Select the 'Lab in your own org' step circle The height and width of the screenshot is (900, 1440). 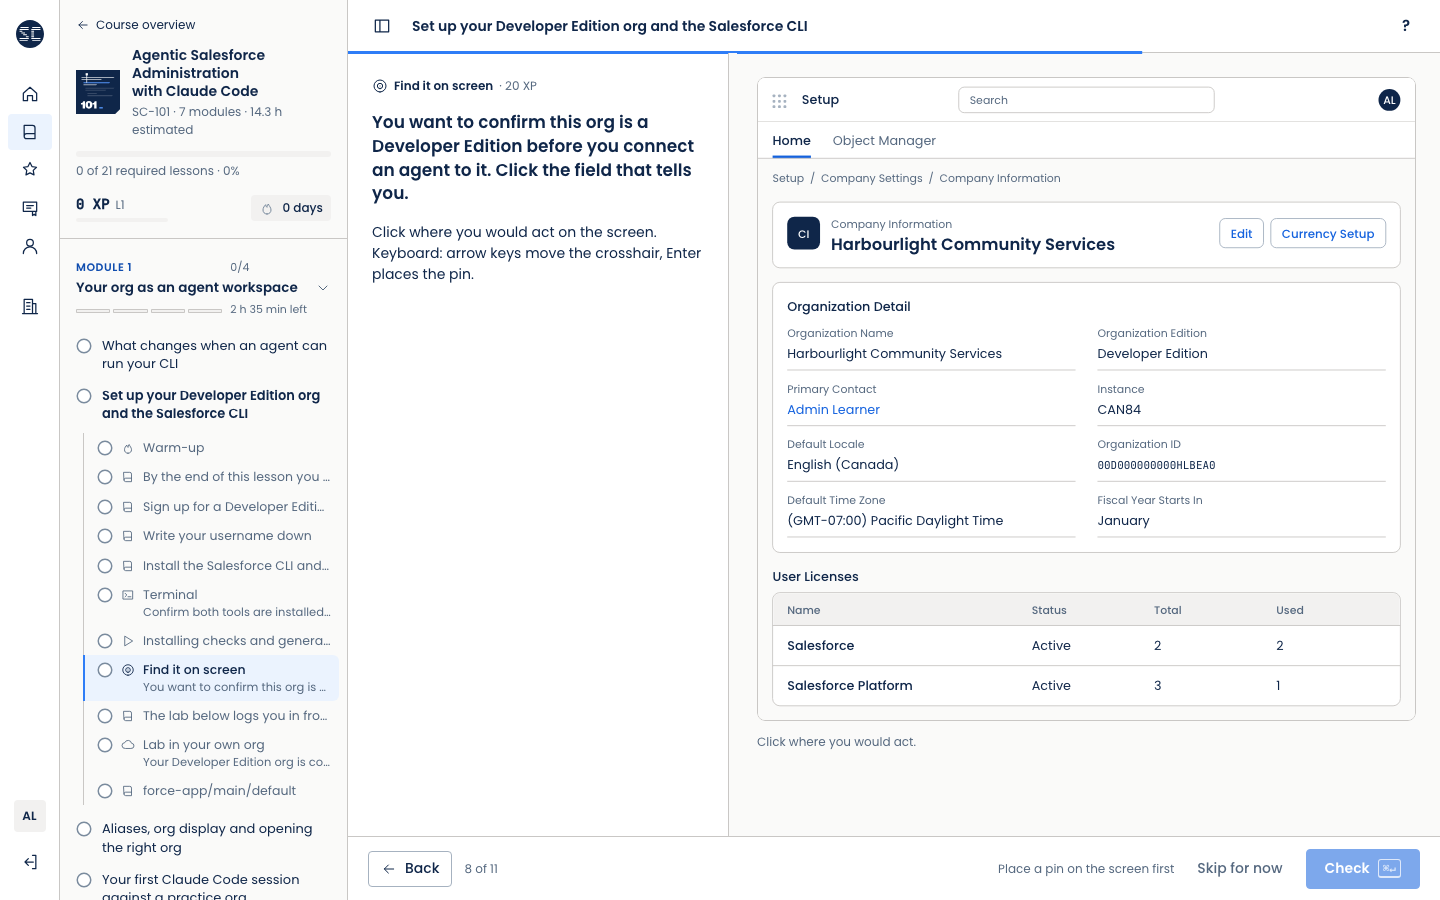(x=105, y=745)
